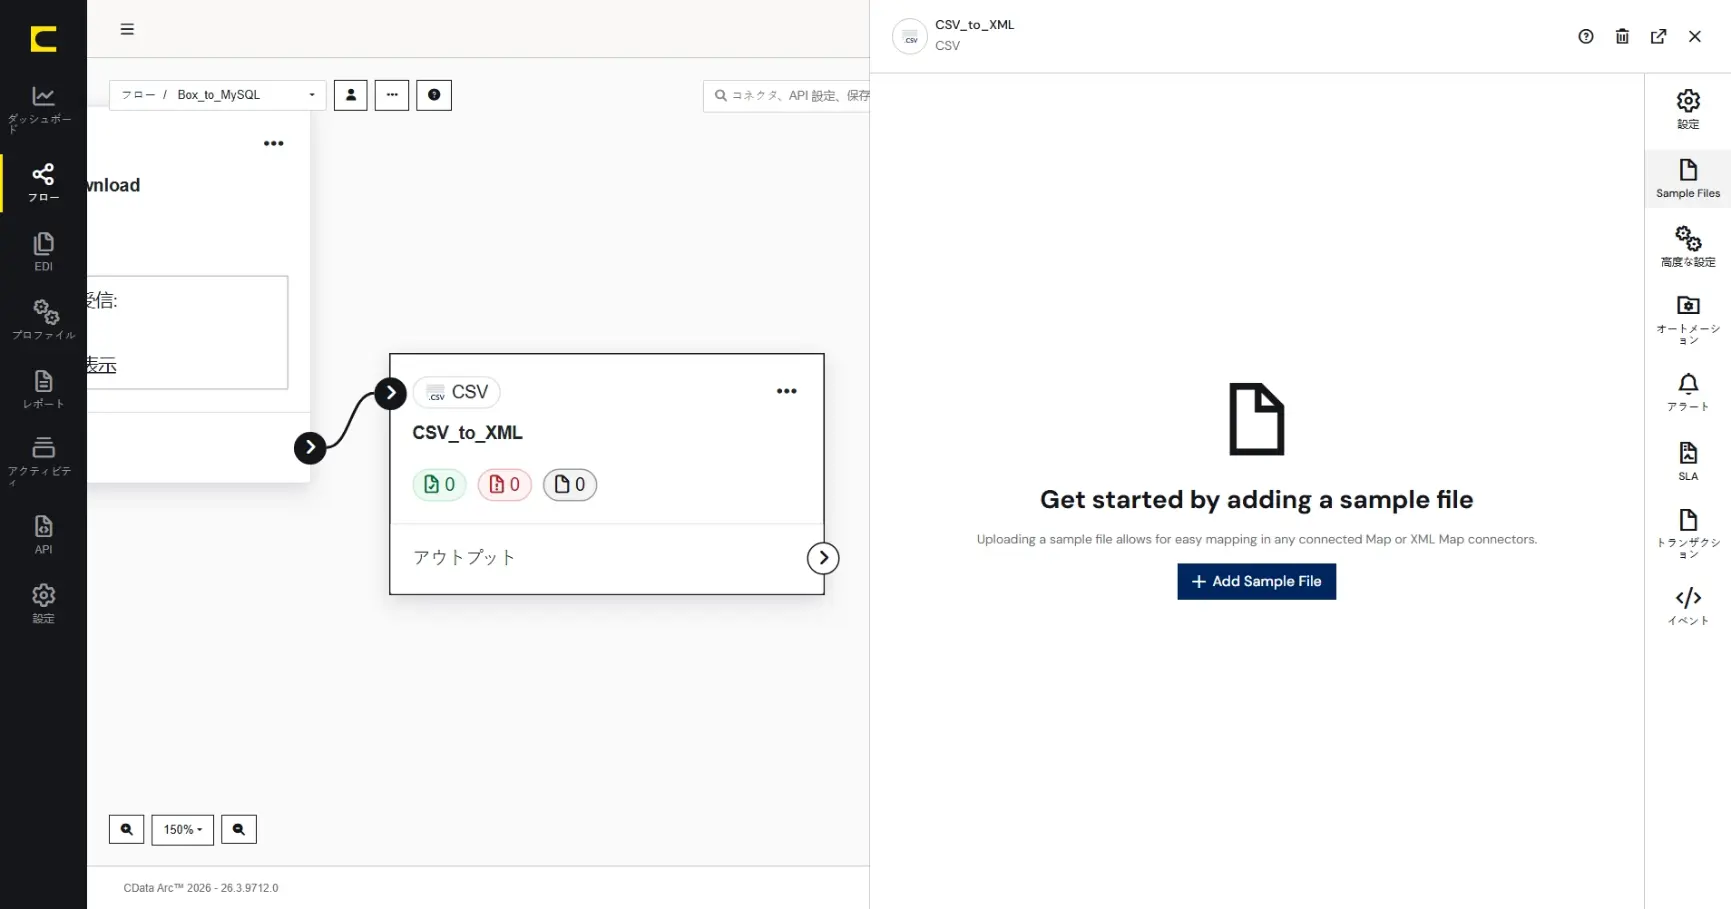Image resolution: width=1731 pixels, height=909 pixels.
Task: Click the CSV_to_XML title in the panel header
Action: (974, 25)
